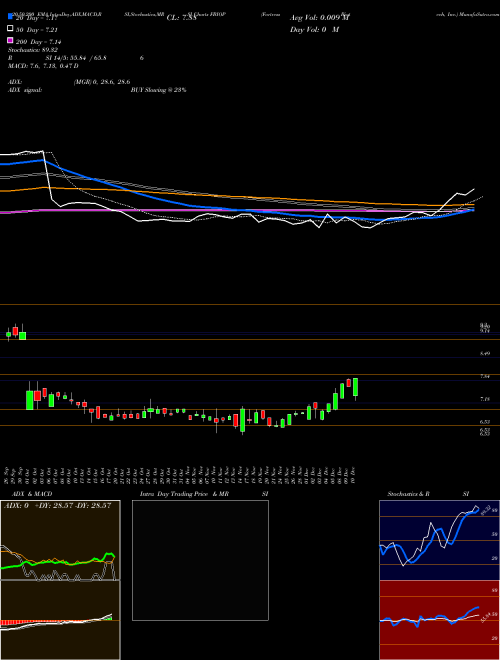
Task: Click the red RSI chart panel
Action: pyautogui.click(x=439, y=620)
